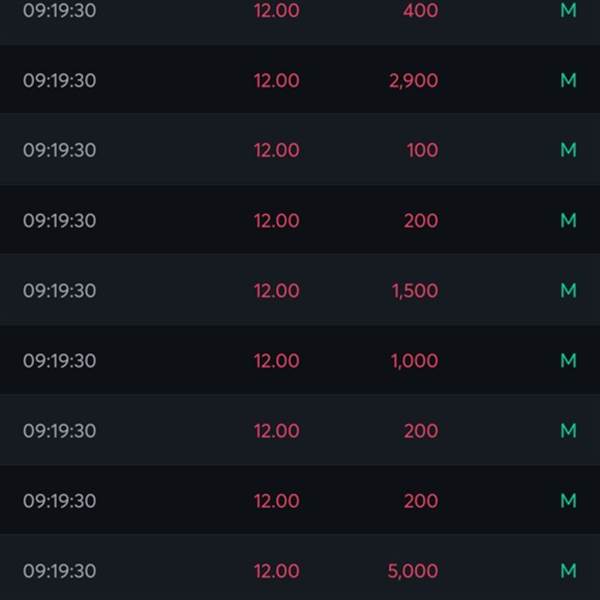
Task: Click the 1,500 volume value
Action: (415, 291)
